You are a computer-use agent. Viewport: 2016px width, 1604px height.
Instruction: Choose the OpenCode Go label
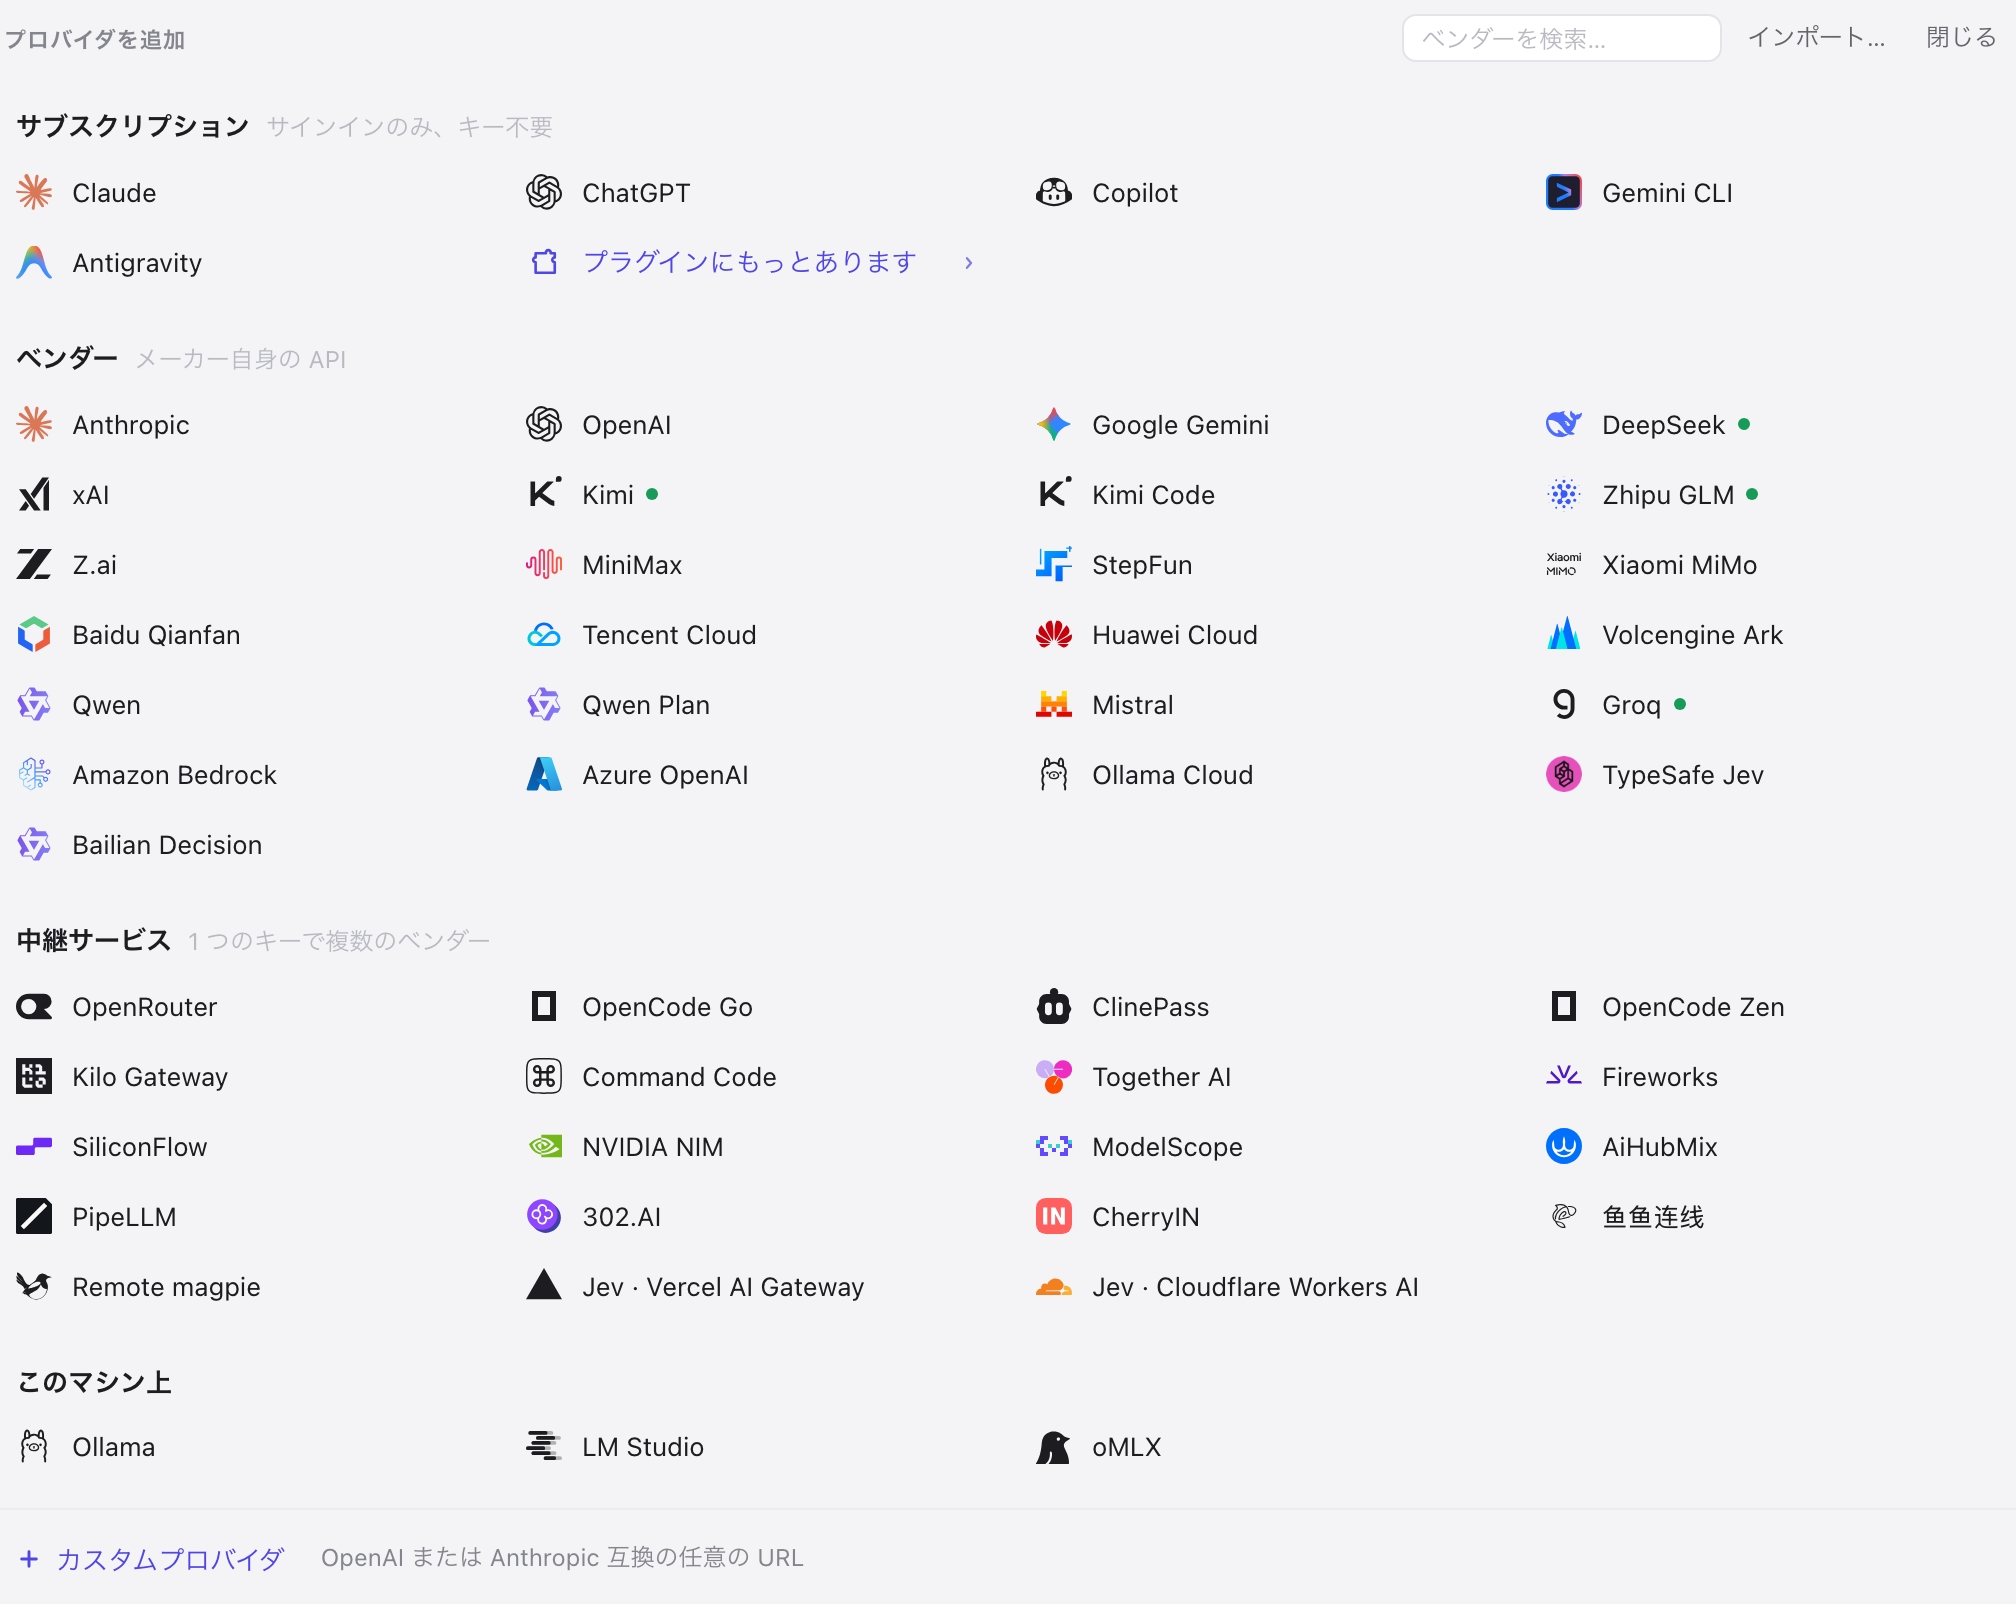[668, 1007]
